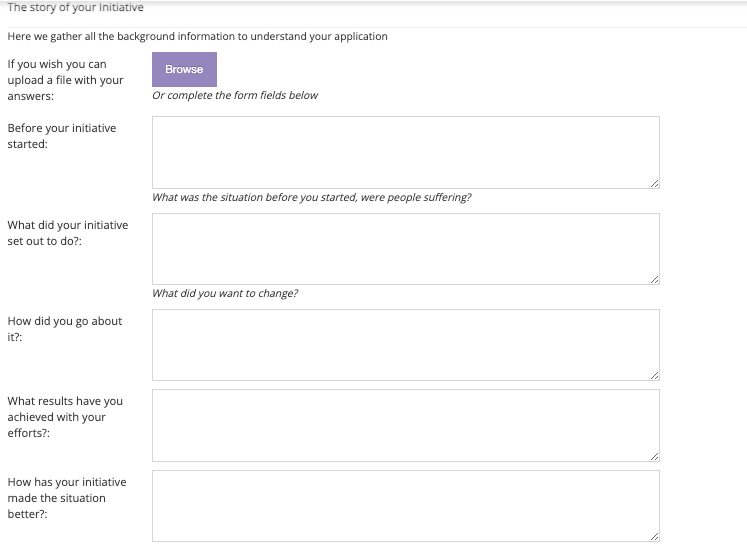Focus the 'How has your initiative made the situation better' box
Image resolution: width=747 pixels, height=550 pixels.
pyautogui.click(x=406, y=506)
